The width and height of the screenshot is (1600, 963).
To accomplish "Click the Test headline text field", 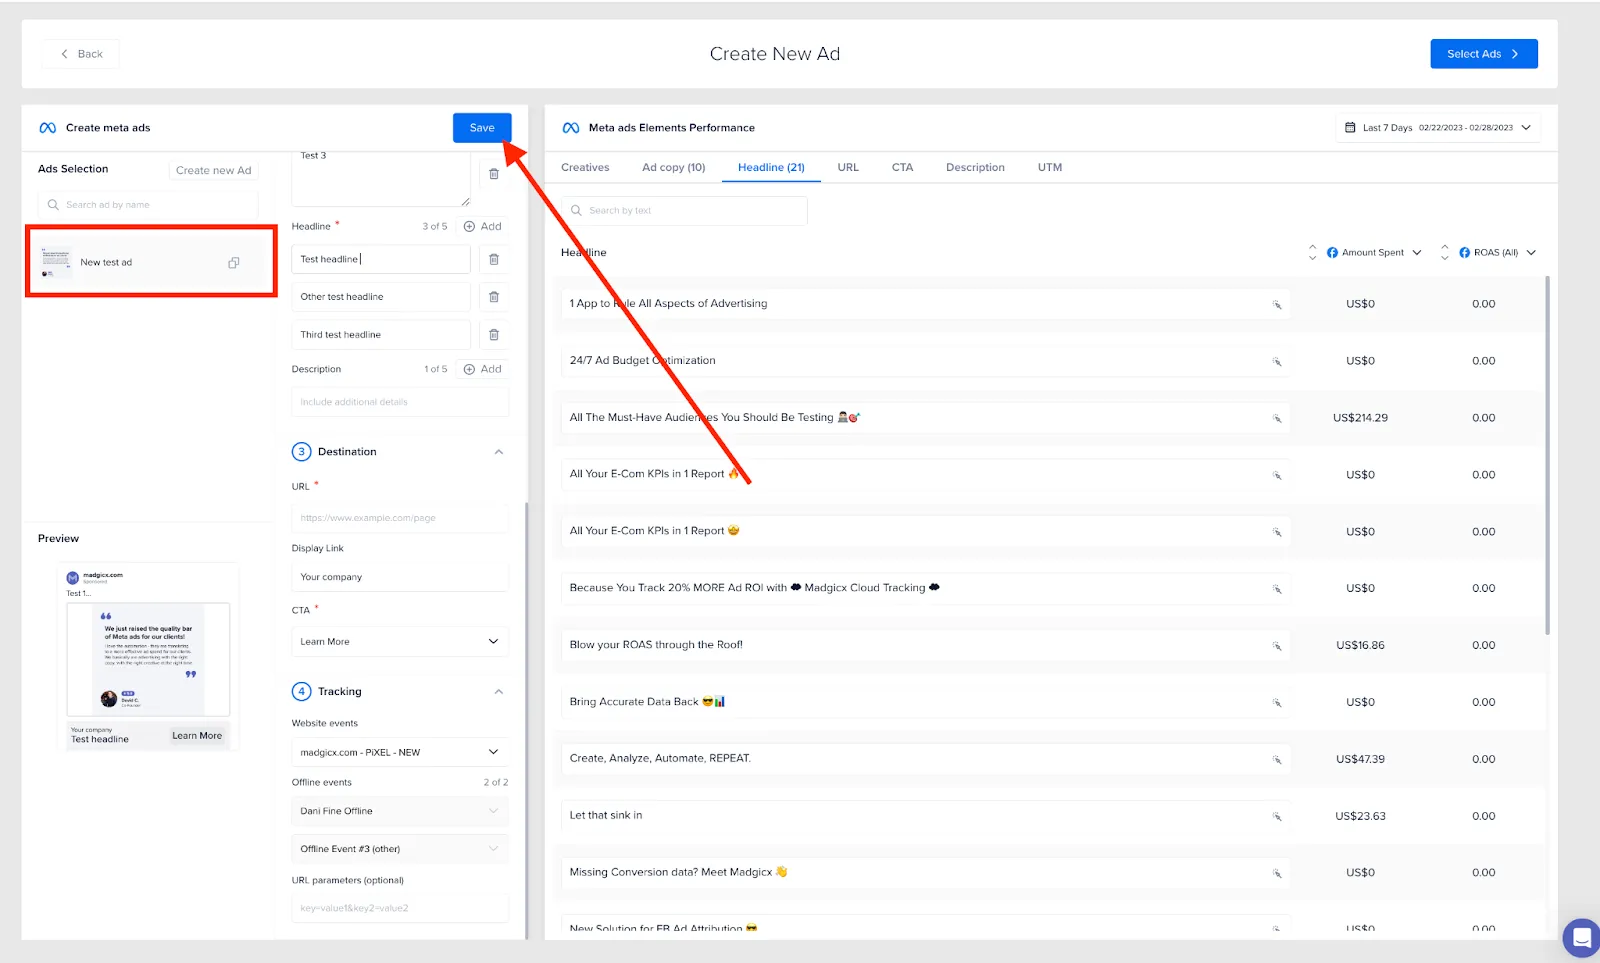I will 381,260.
